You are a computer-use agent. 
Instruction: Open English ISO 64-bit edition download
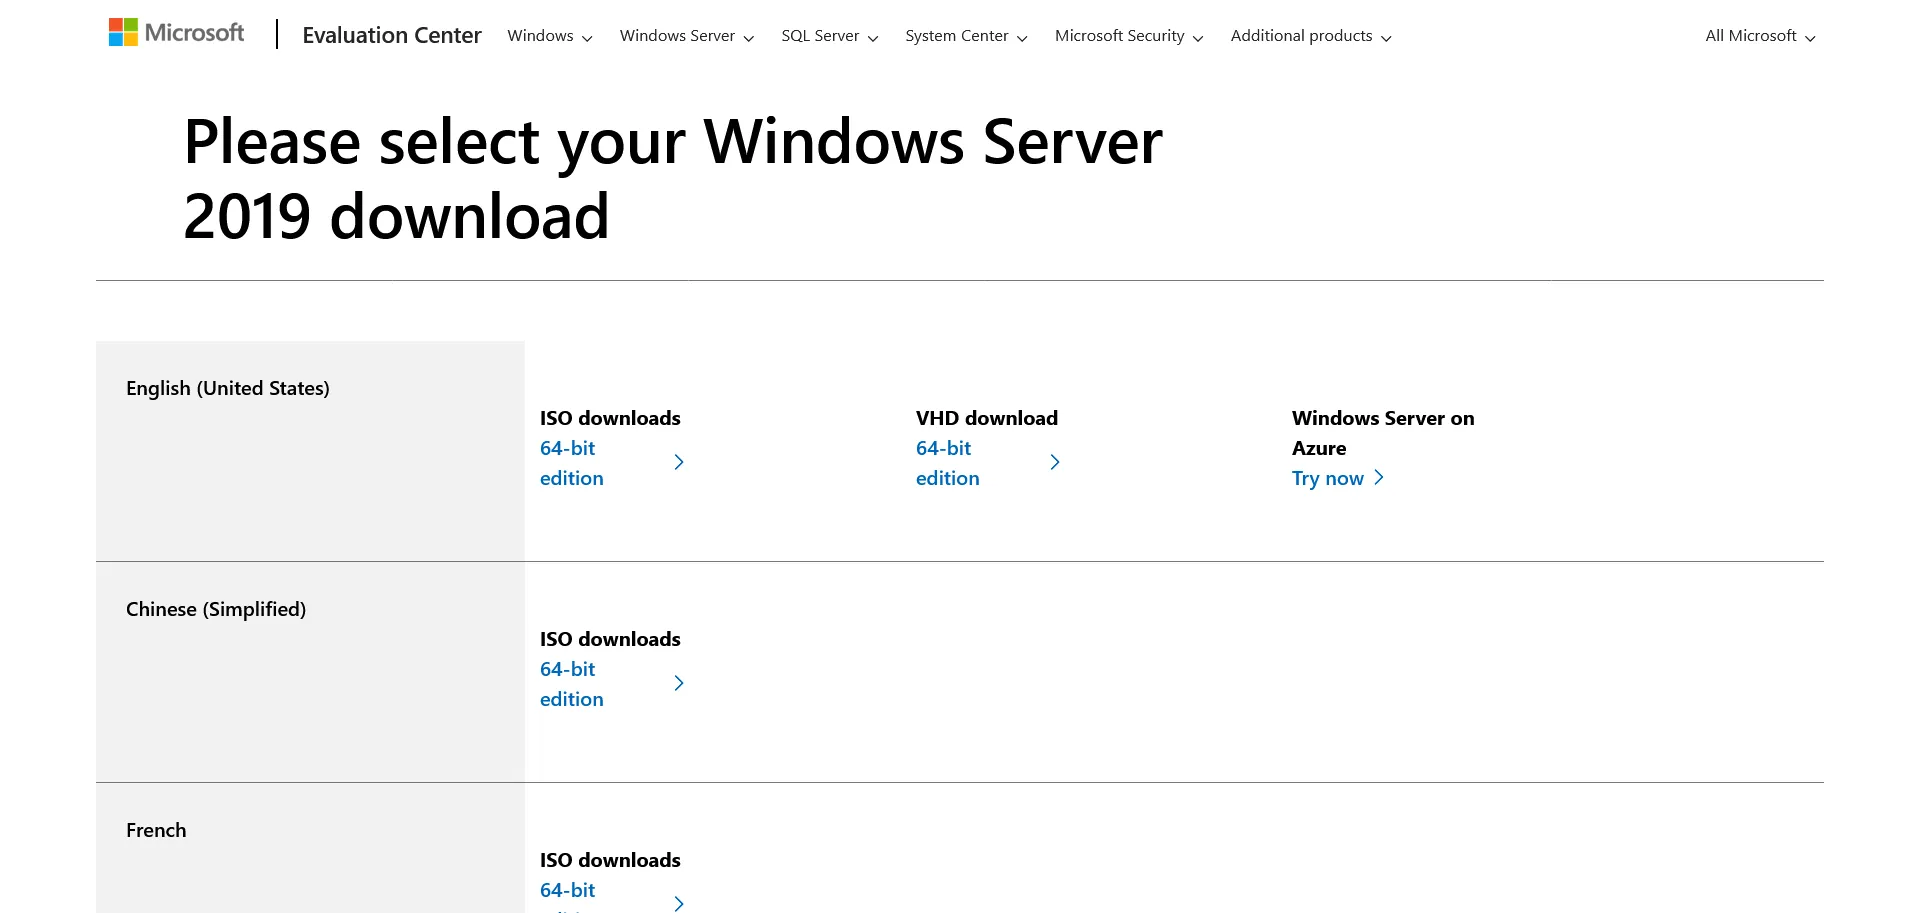click(x=572, y=463)
